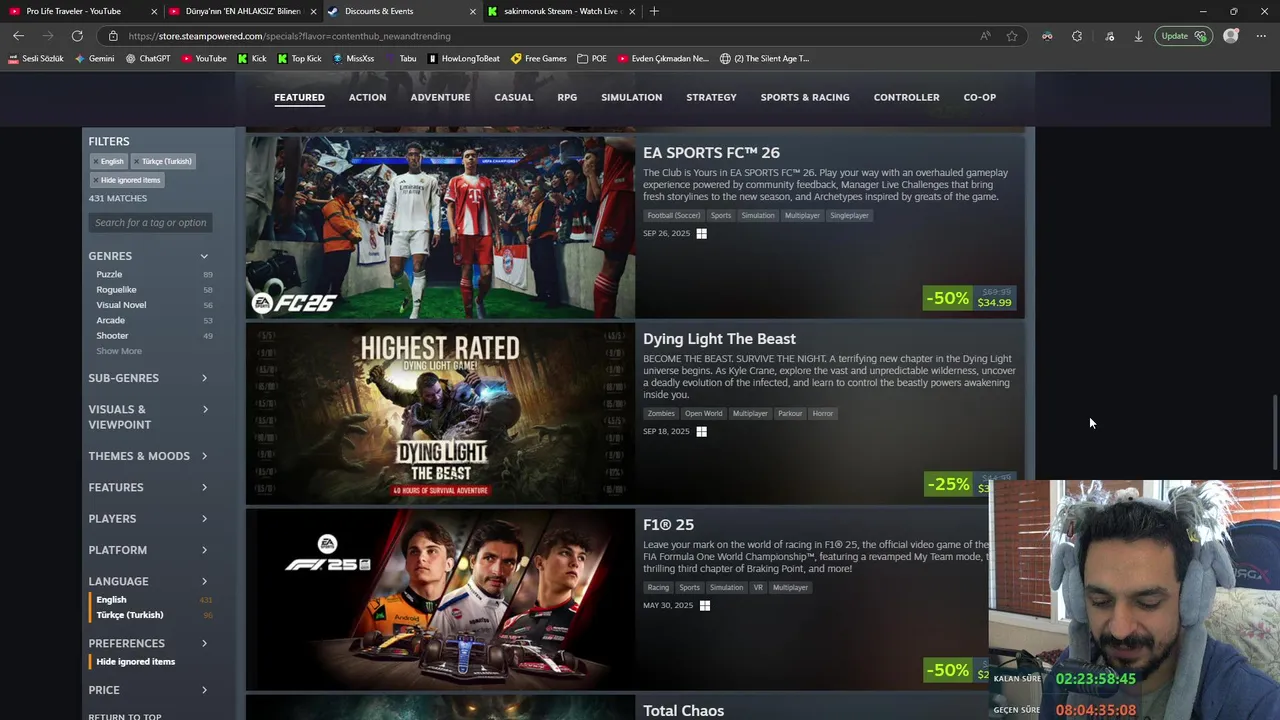Image resolution: width=1280 pixels, height=720 pixels.
Task: Expand the PLAYERS filter section
Action: click(150, 519)
